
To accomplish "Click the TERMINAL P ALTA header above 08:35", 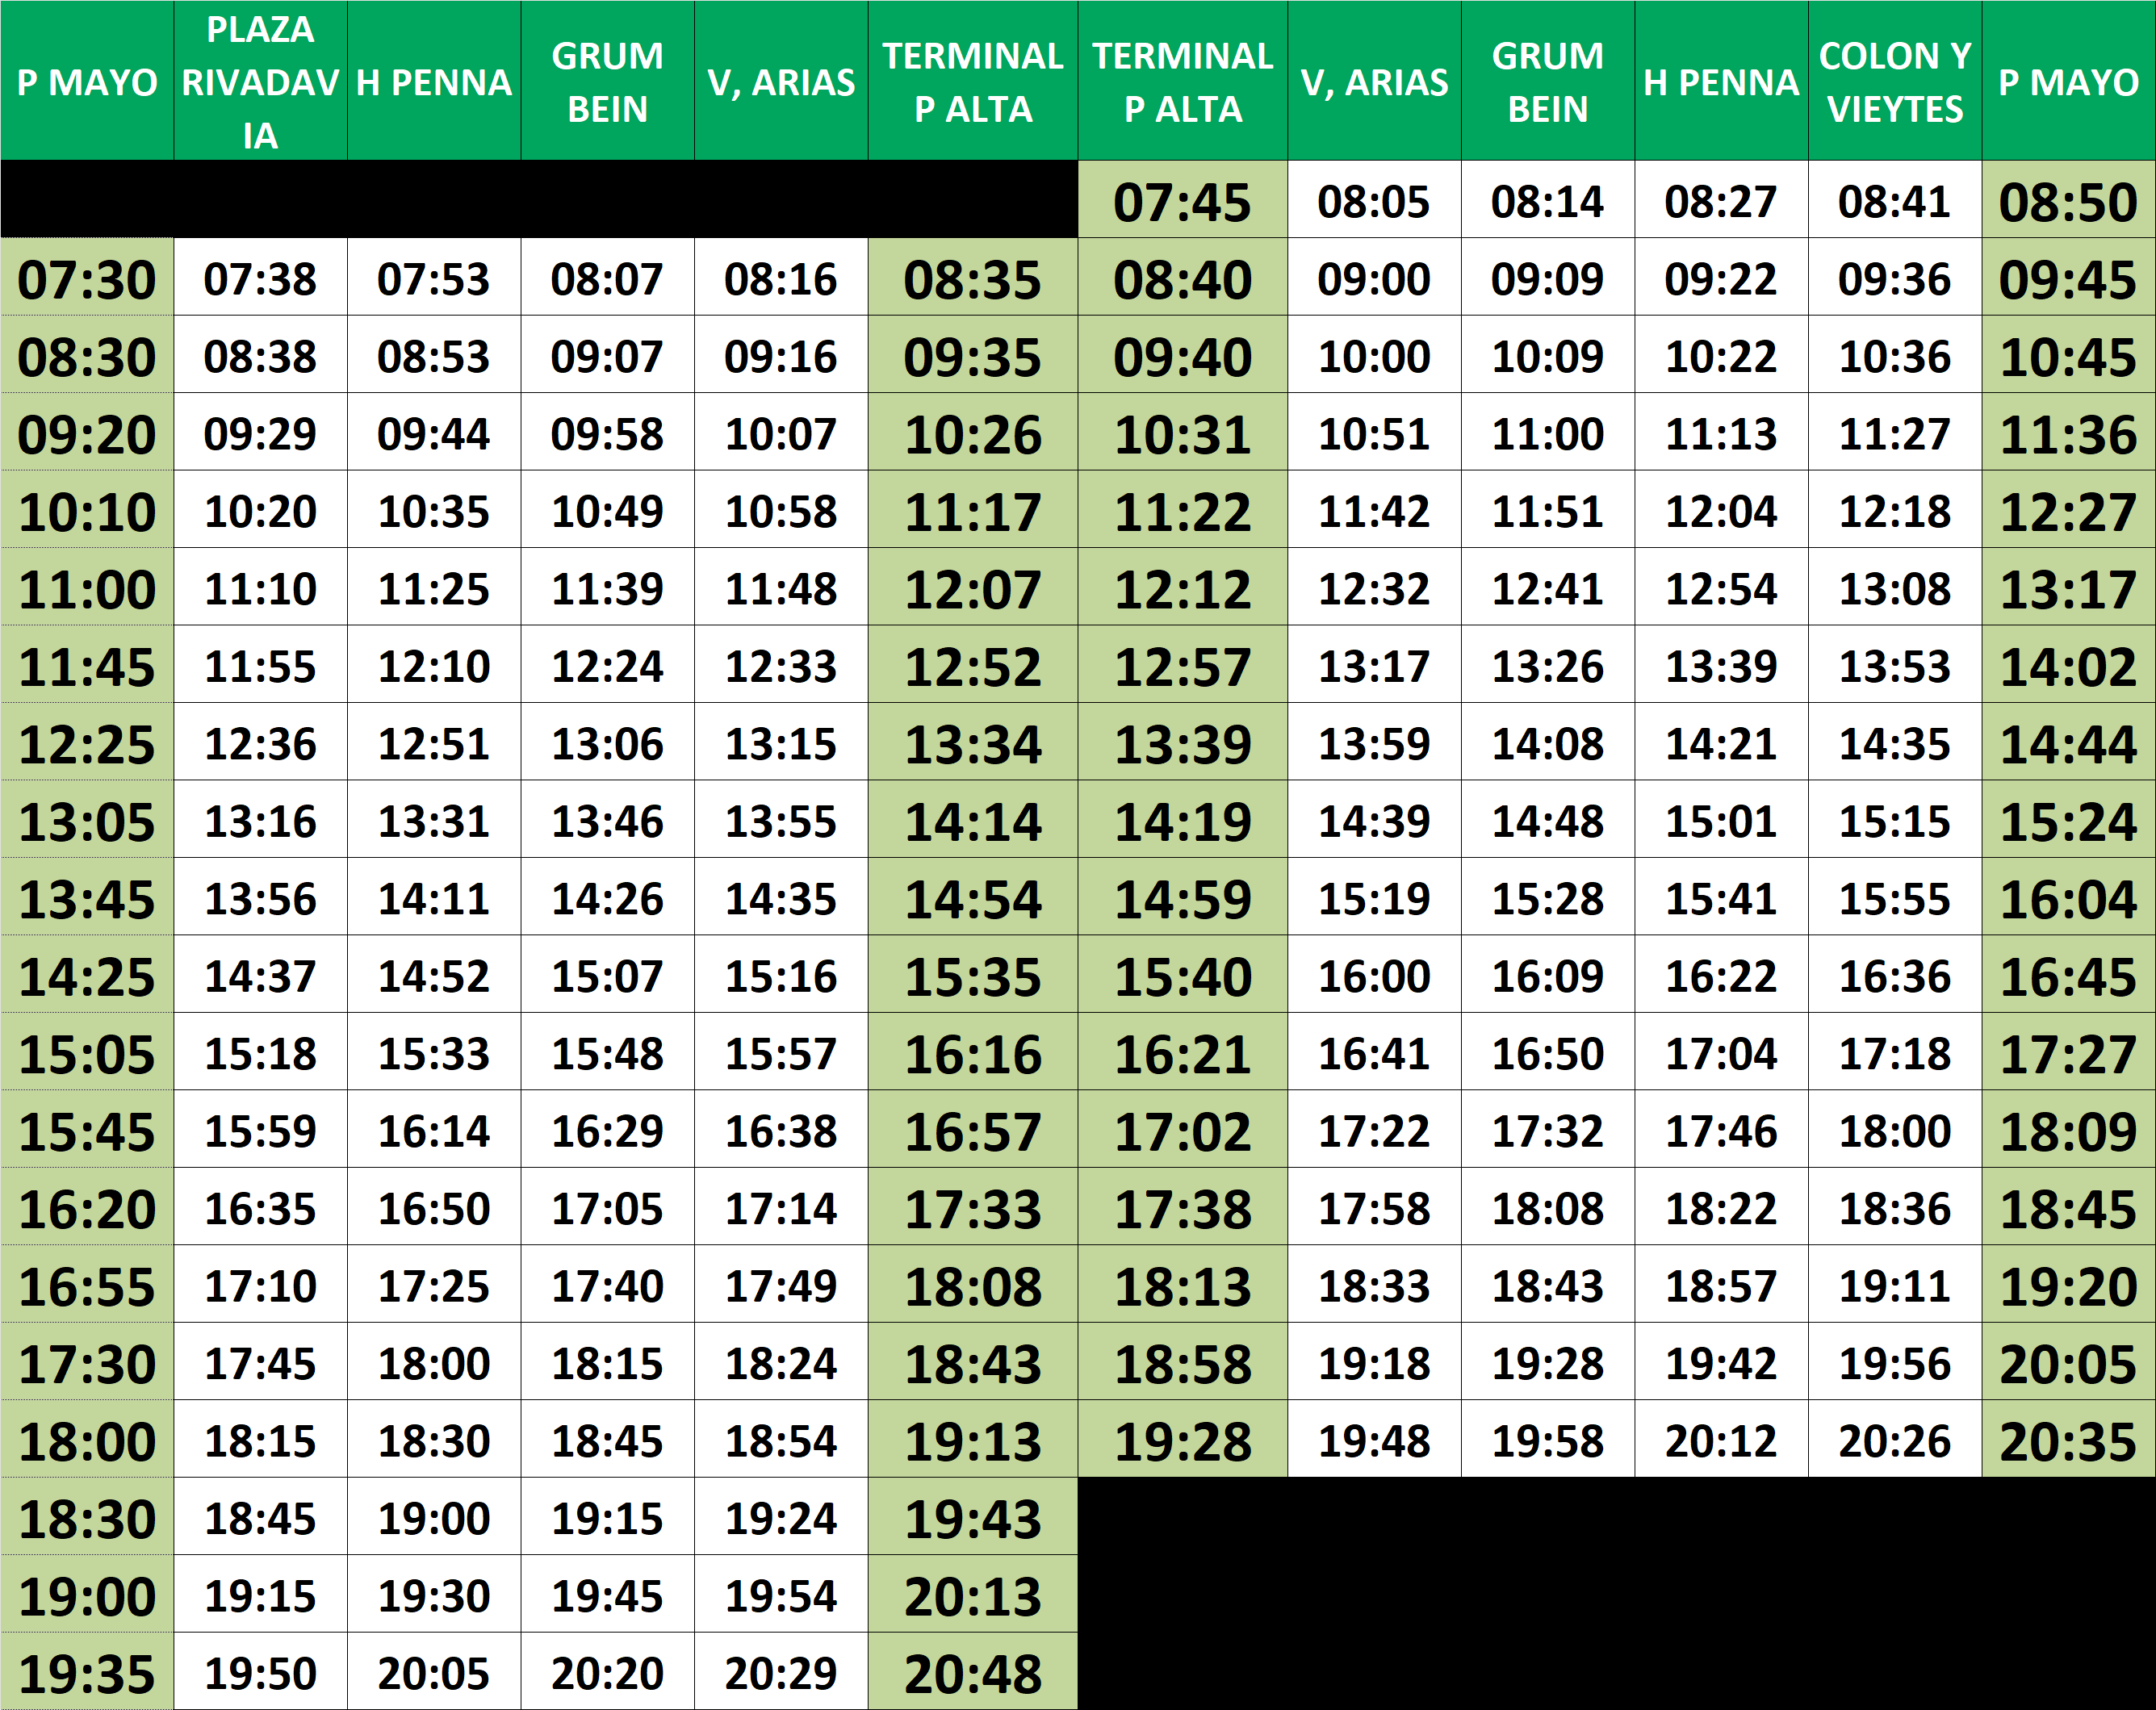I will coord(972,81).
